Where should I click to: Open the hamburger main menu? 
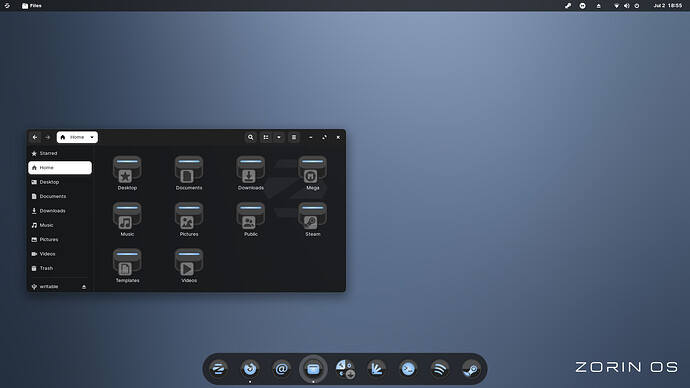coord(294,137)
